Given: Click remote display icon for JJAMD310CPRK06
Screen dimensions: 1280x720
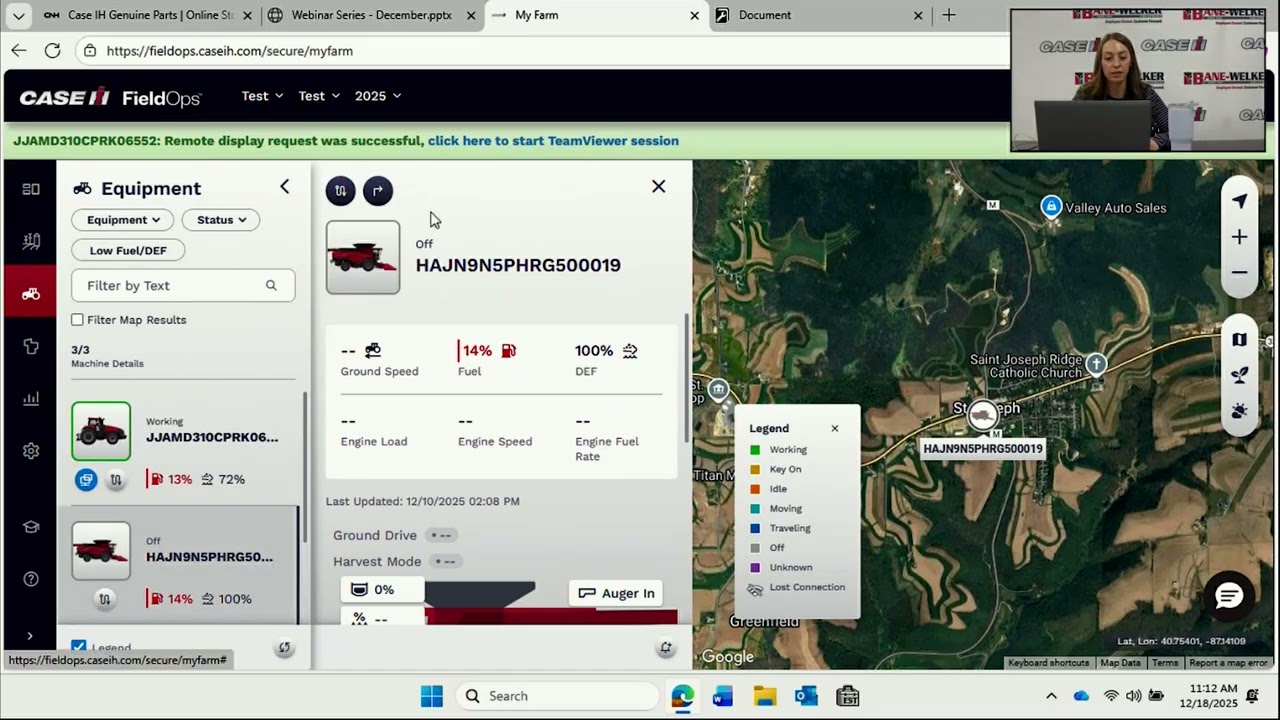Looking at the screenshot, I should point(86,480).
